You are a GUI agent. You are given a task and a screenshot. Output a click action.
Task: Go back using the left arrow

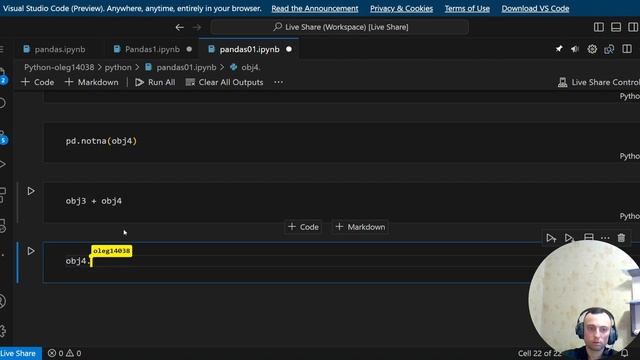(x=180, y=27)
